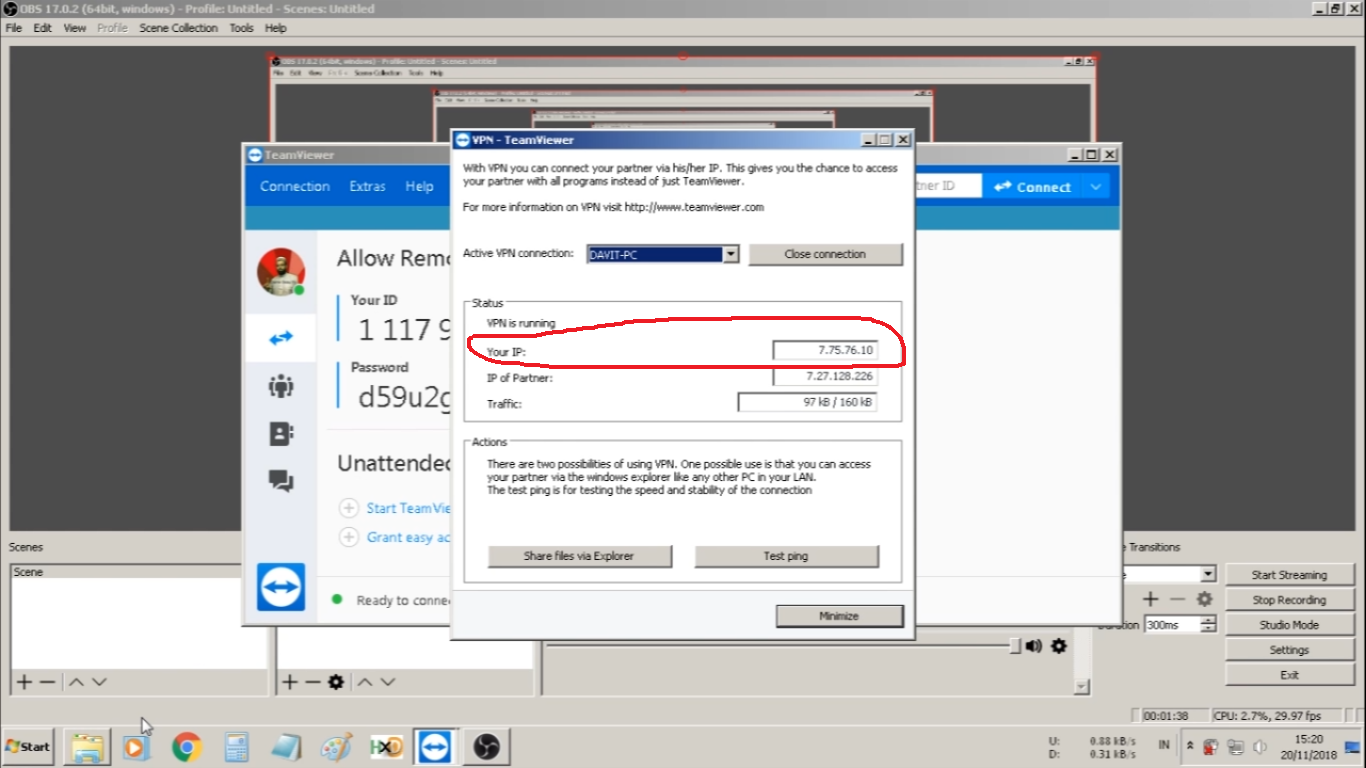The height and width of the screenshot is (768, 1366).
Task: Open File Explorer from the taskbar
Action: (x=87, y=747)
